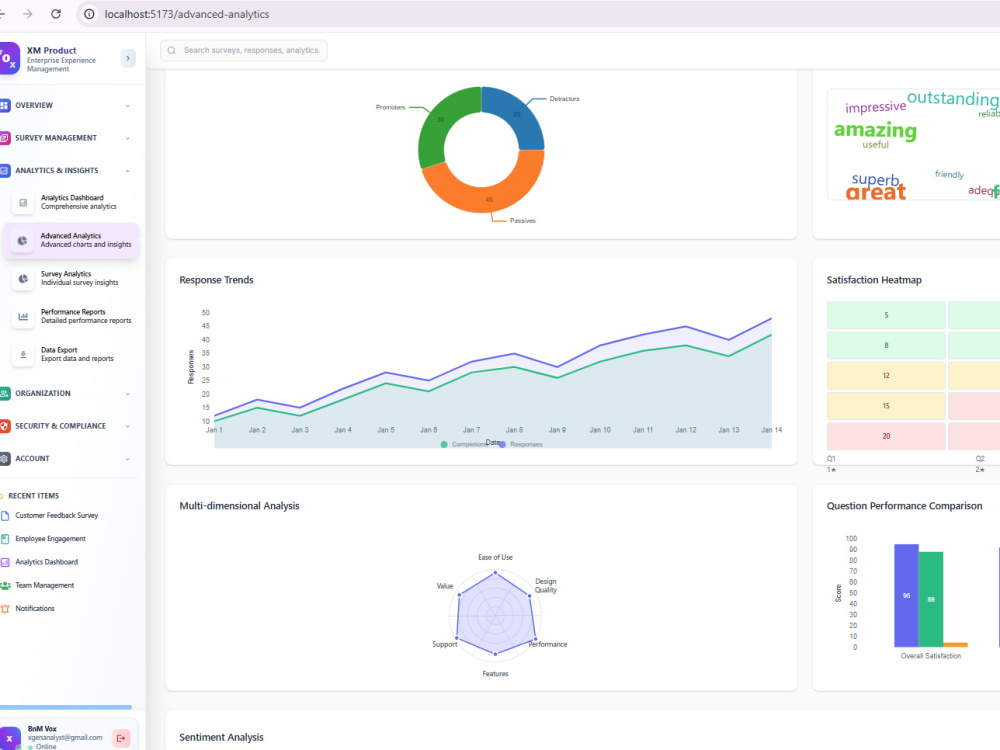Click the search surveys input field
1000x750 pixels.
click(244, 50)
